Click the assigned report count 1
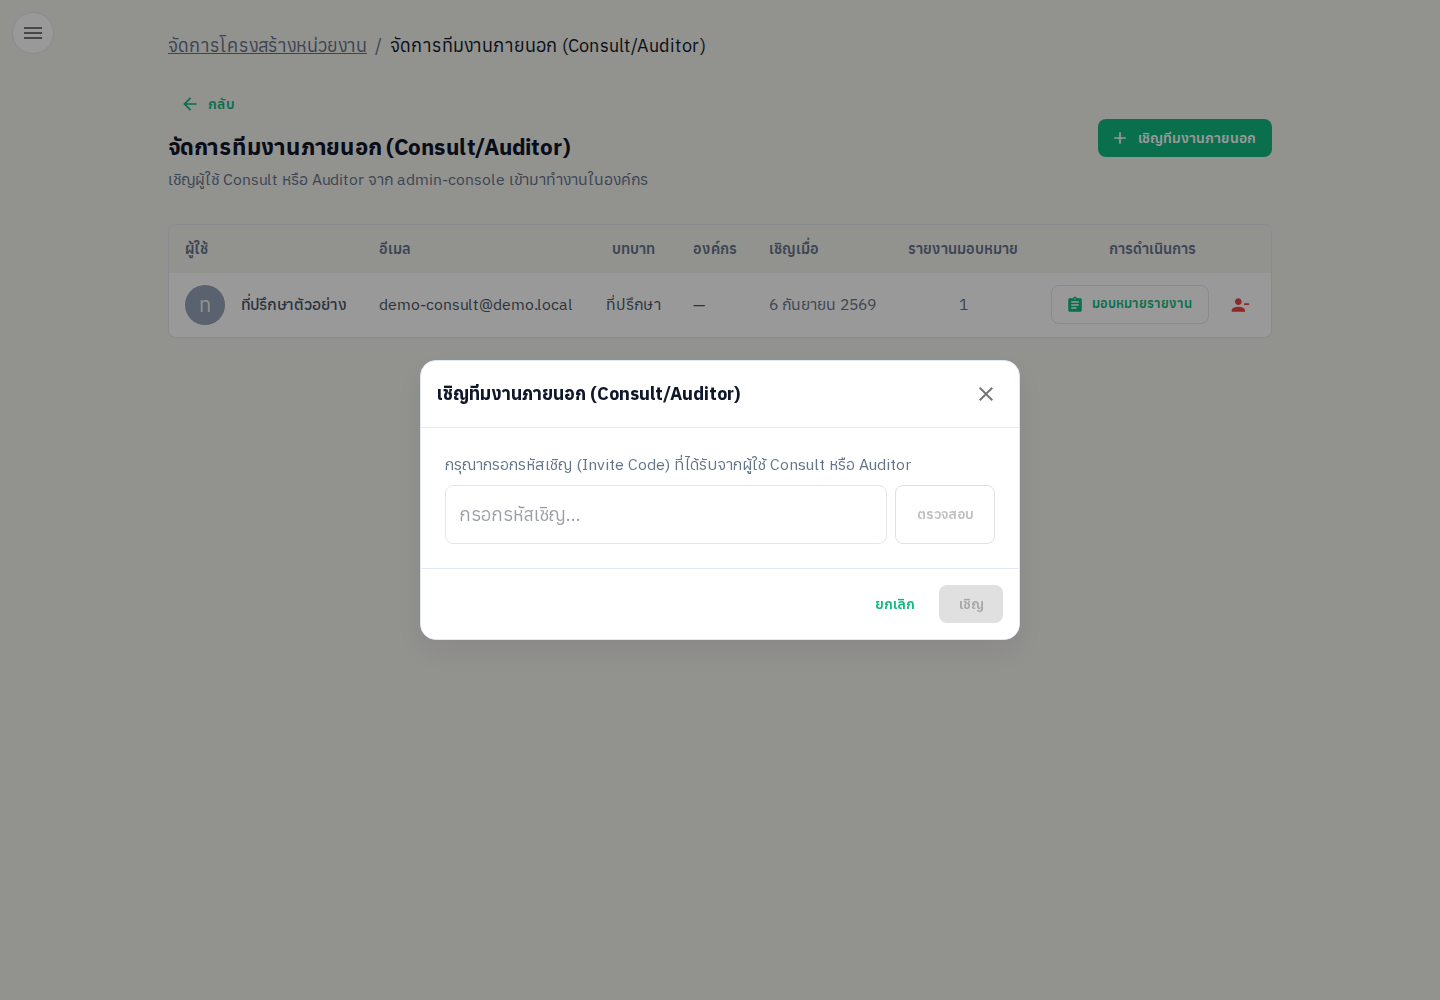This screenshot has height=1000, width=1440. (x=963, y=305)
